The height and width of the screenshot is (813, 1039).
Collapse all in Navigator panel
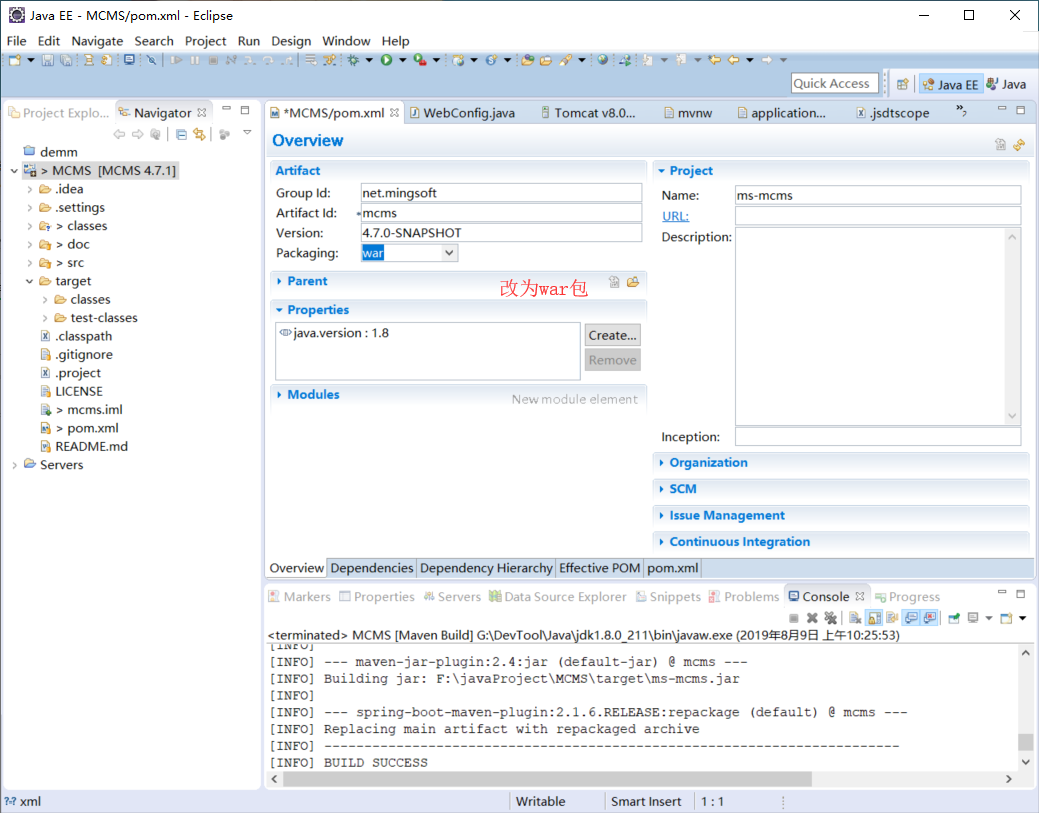click(x=181, y=135)
